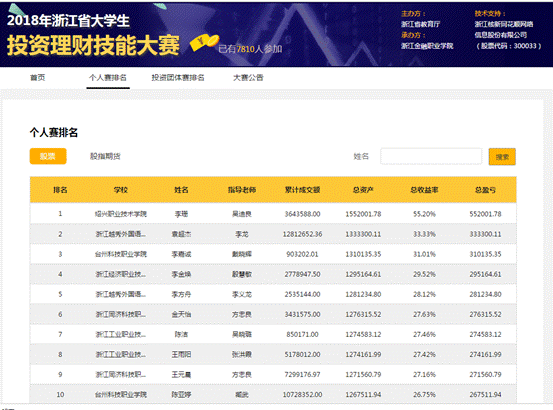This screenshot has width=553, height=410.
Task: Open the 大赛公告 announcements tab
Action: tap(248, 78)
